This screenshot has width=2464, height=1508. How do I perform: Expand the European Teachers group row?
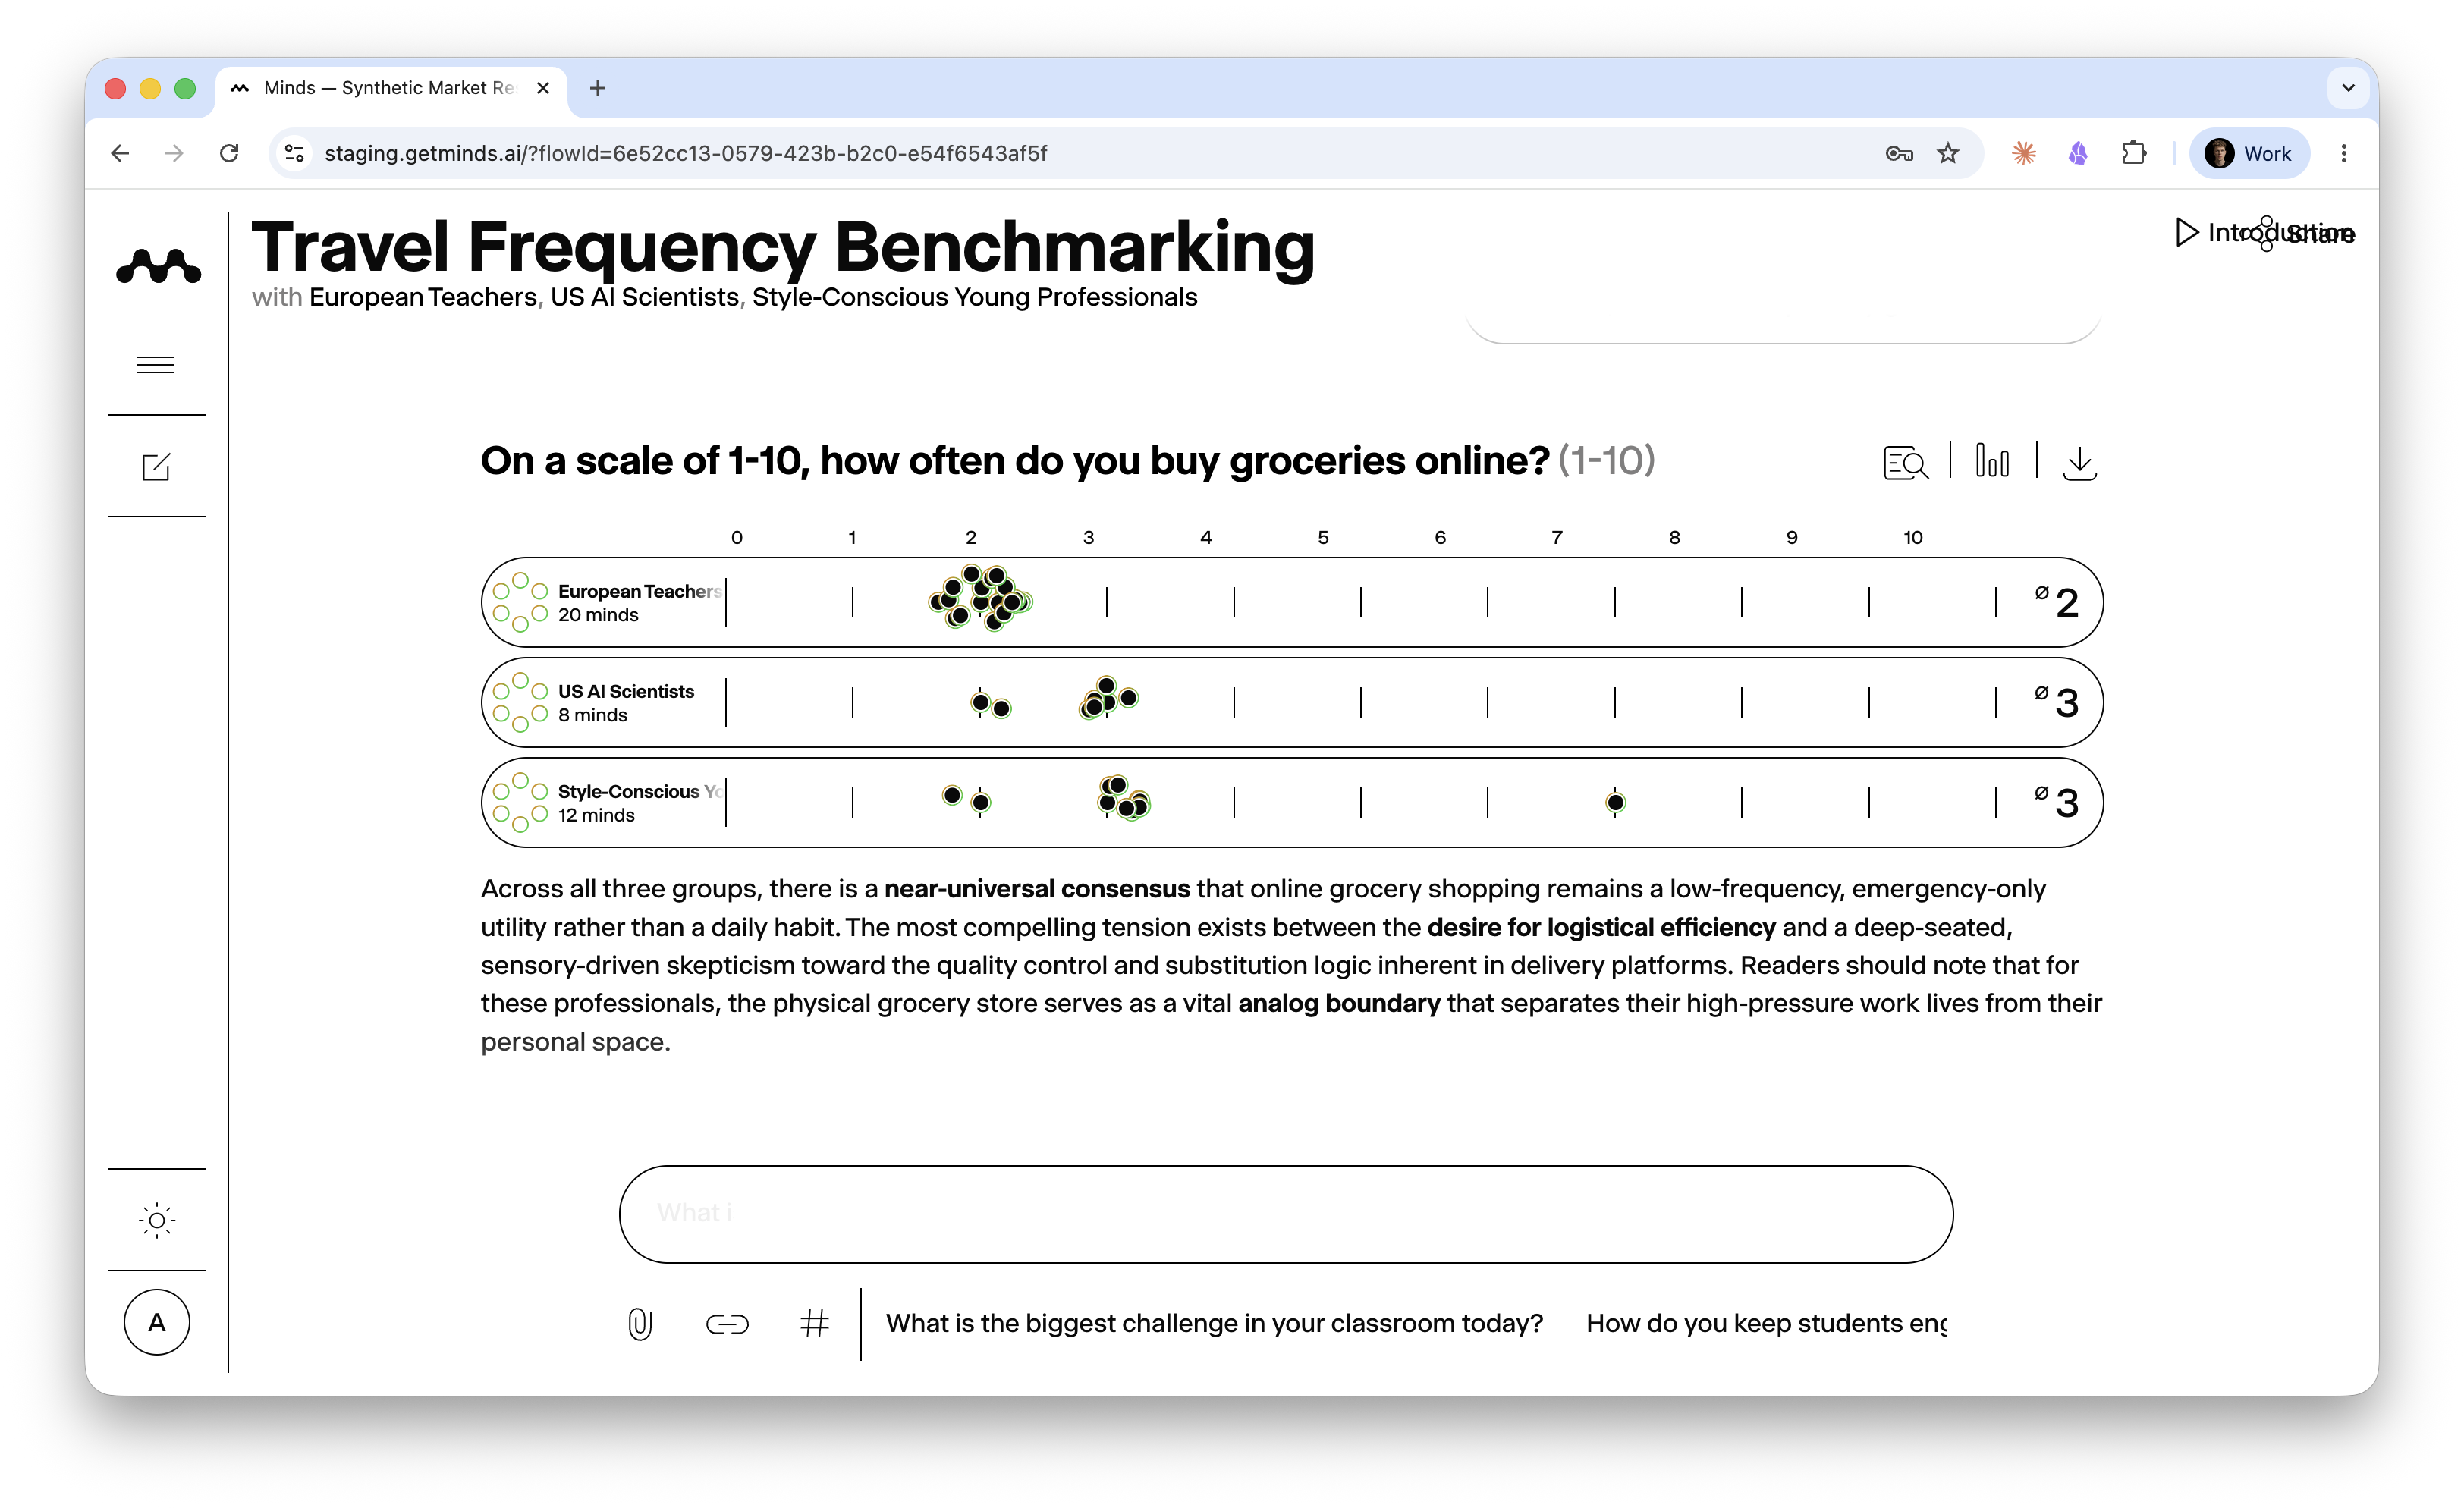coord(1292,602)
